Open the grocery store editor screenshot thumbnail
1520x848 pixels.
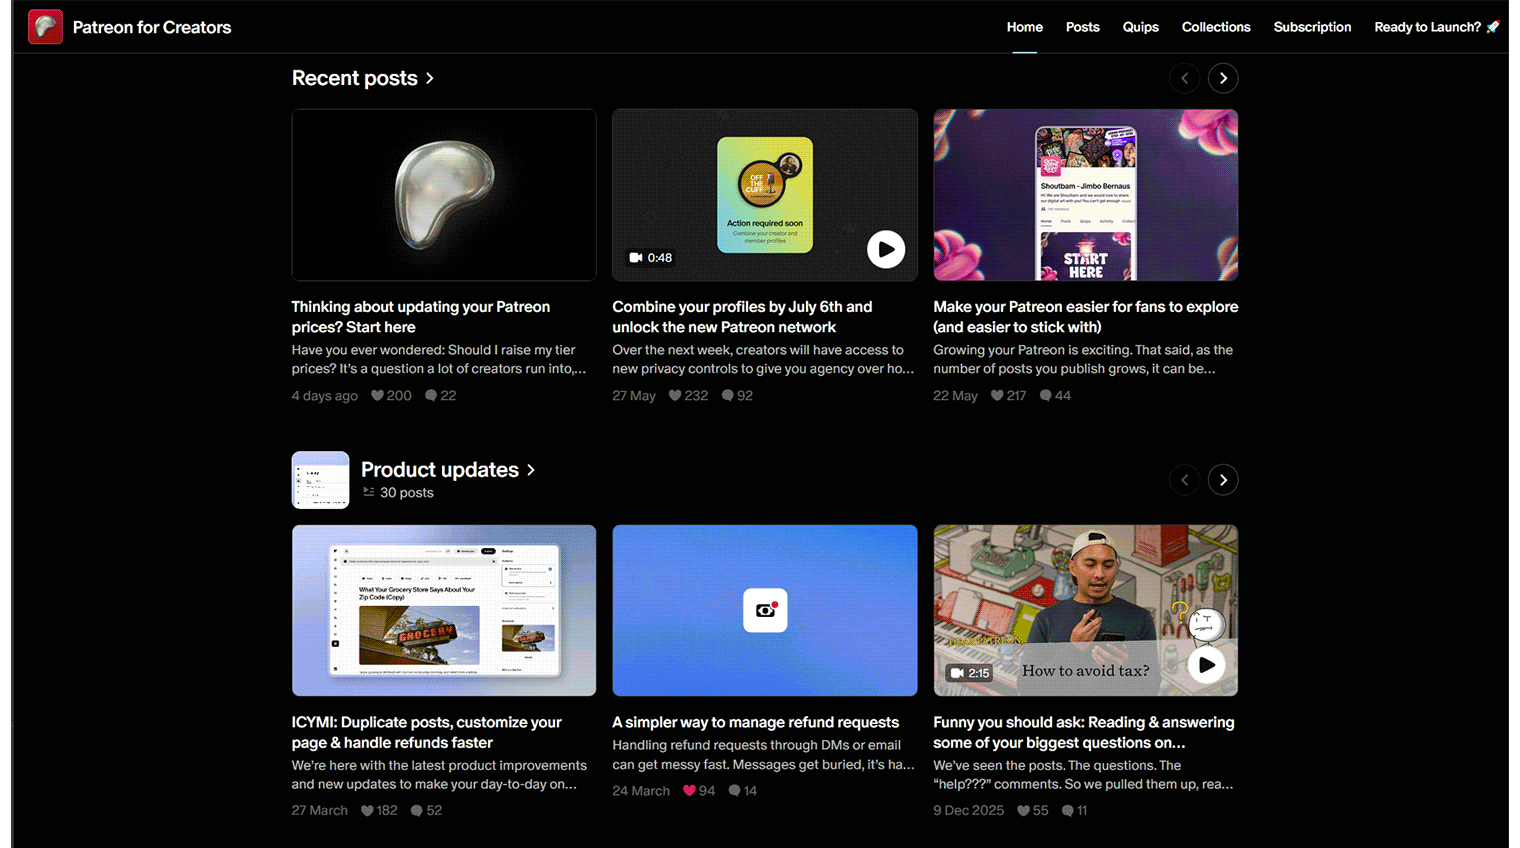coord(444,611)
